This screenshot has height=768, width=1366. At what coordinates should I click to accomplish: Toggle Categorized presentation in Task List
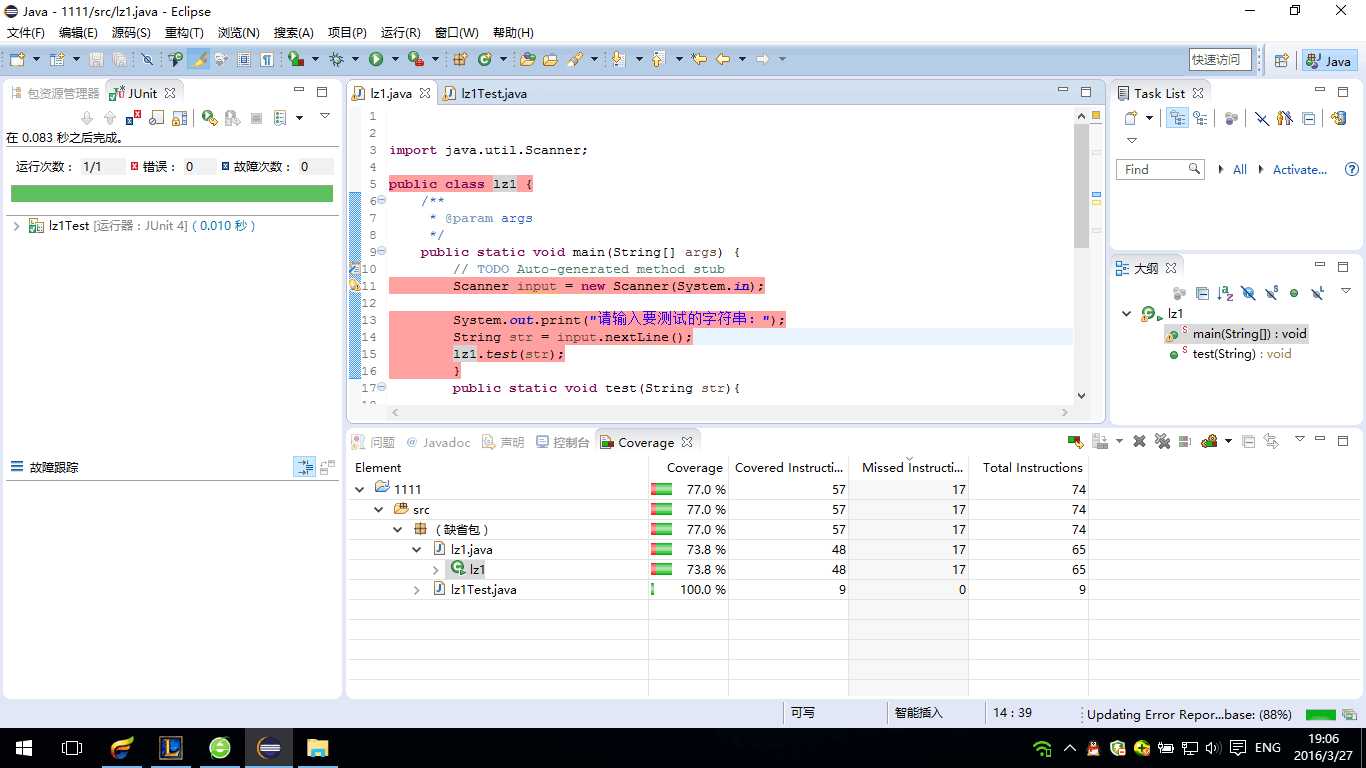pyautogui.click(x=1177, y=118)
